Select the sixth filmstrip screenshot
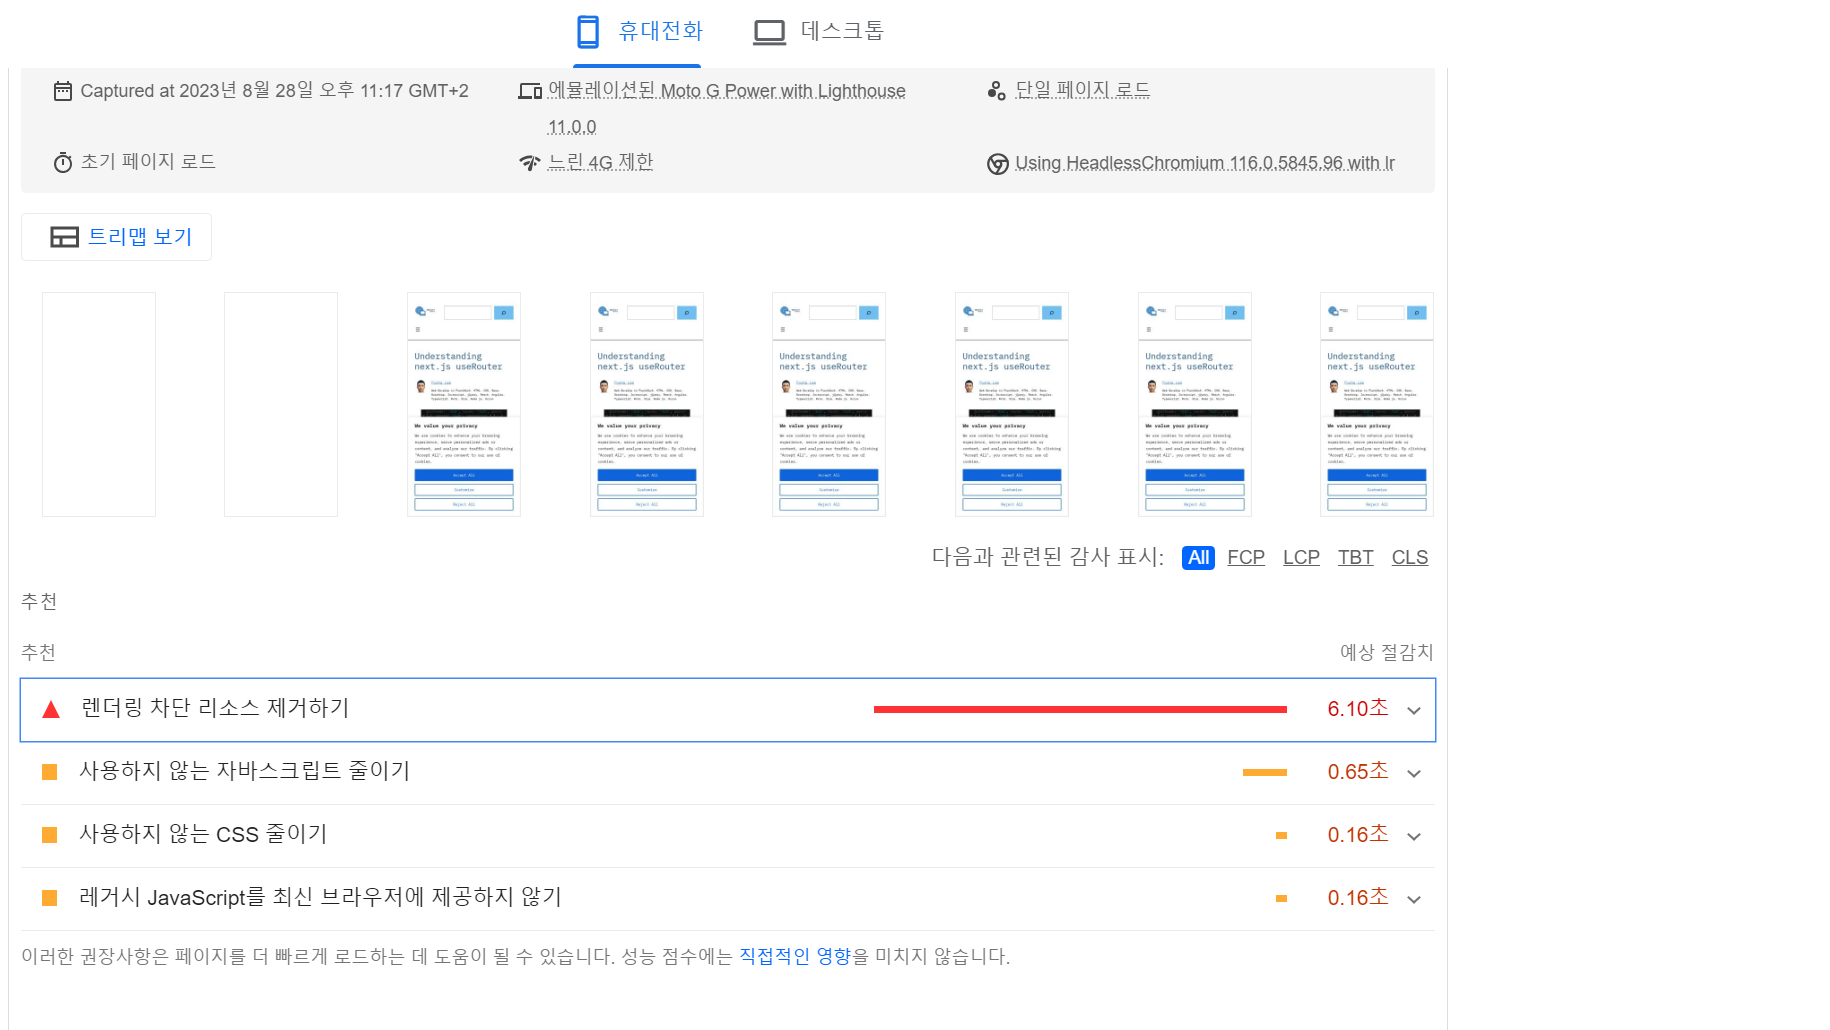 tap(1012, 404)
